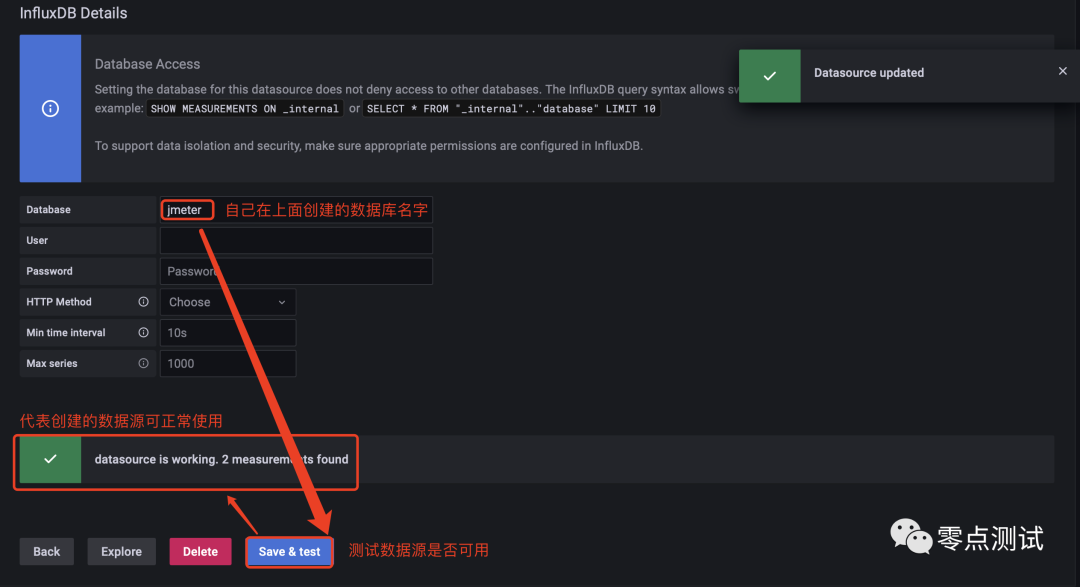Click Save & test button
Screen dimensions: 1080x587
(x=289, y=551)
